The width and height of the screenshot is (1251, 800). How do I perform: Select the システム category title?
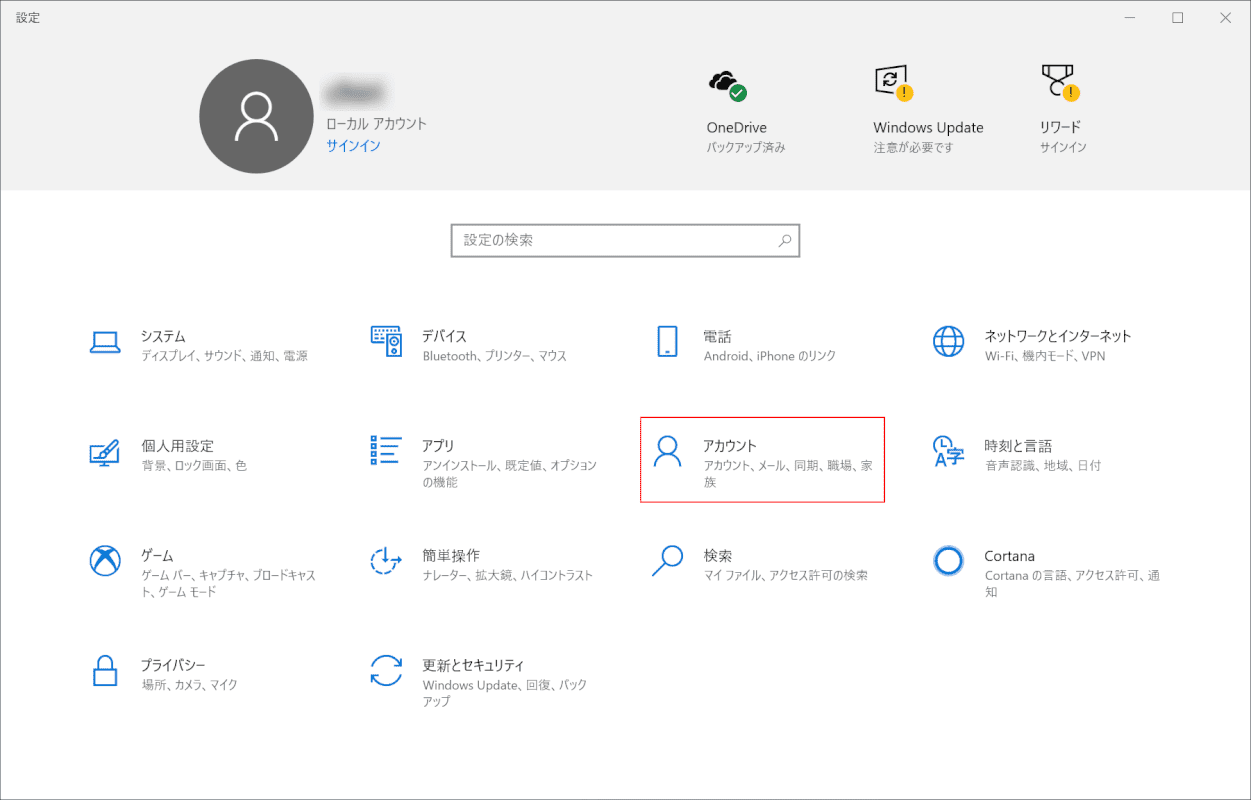(163, 336)
